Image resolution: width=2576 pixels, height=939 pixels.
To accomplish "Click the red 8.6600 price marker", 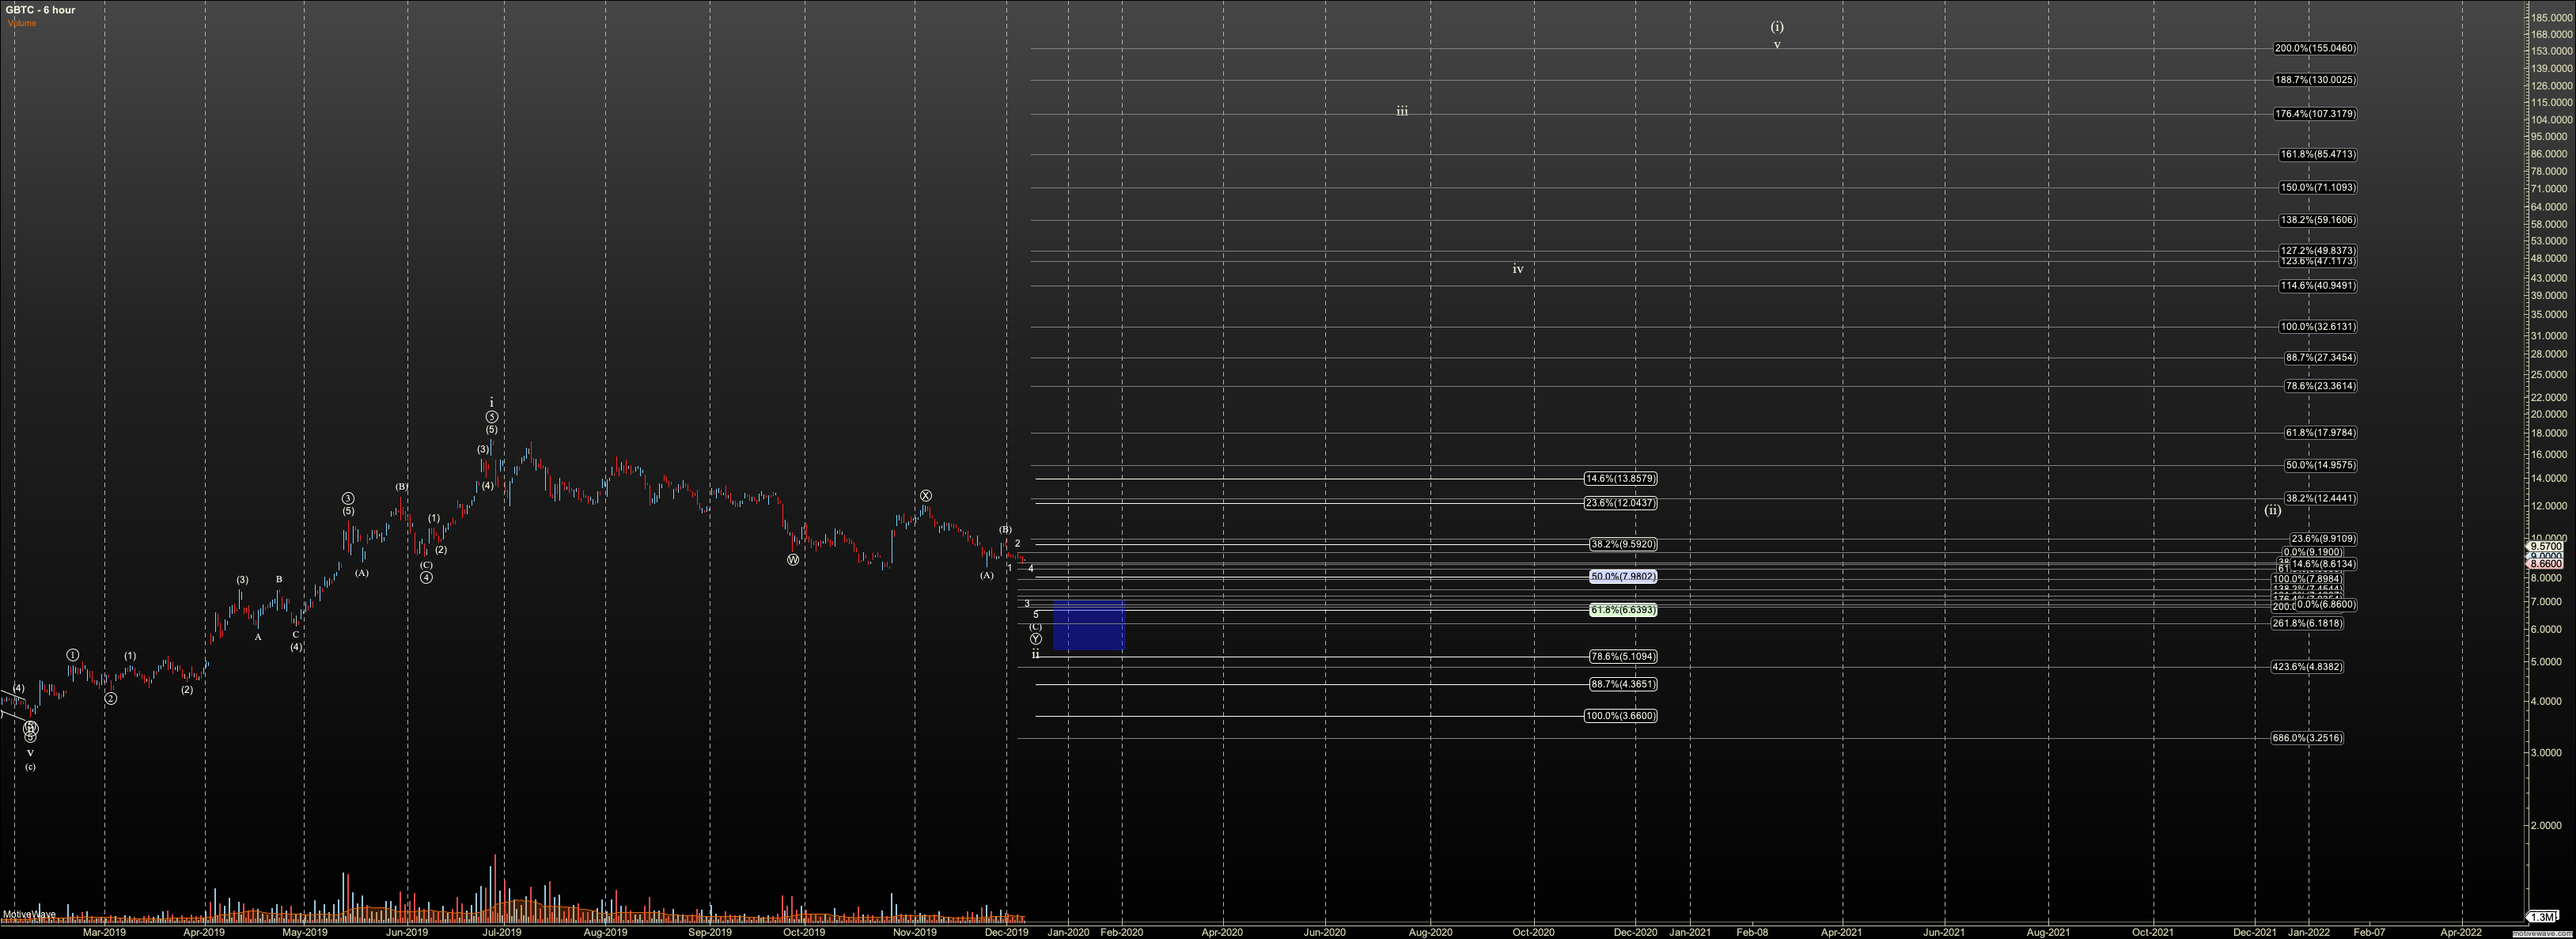I will [x=2545, y=564].
